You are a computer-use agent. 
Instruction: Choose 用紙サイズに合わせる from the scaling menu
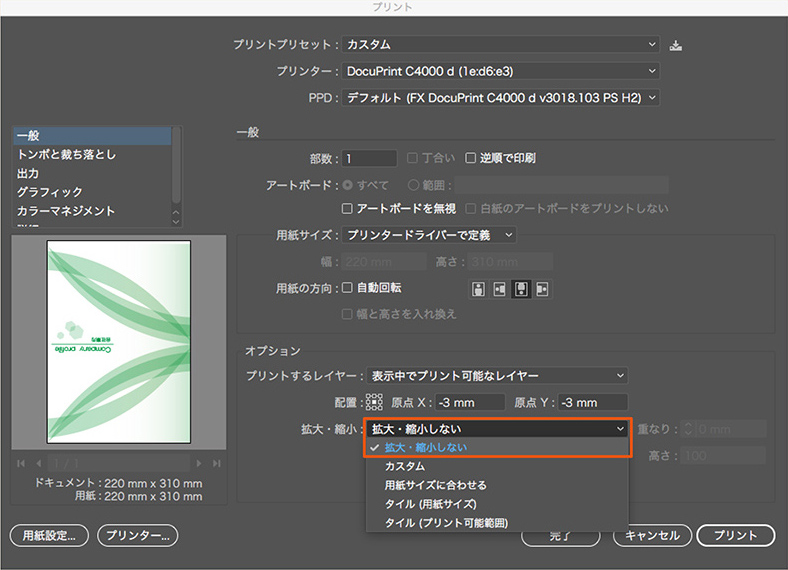(x=436, y=485)
